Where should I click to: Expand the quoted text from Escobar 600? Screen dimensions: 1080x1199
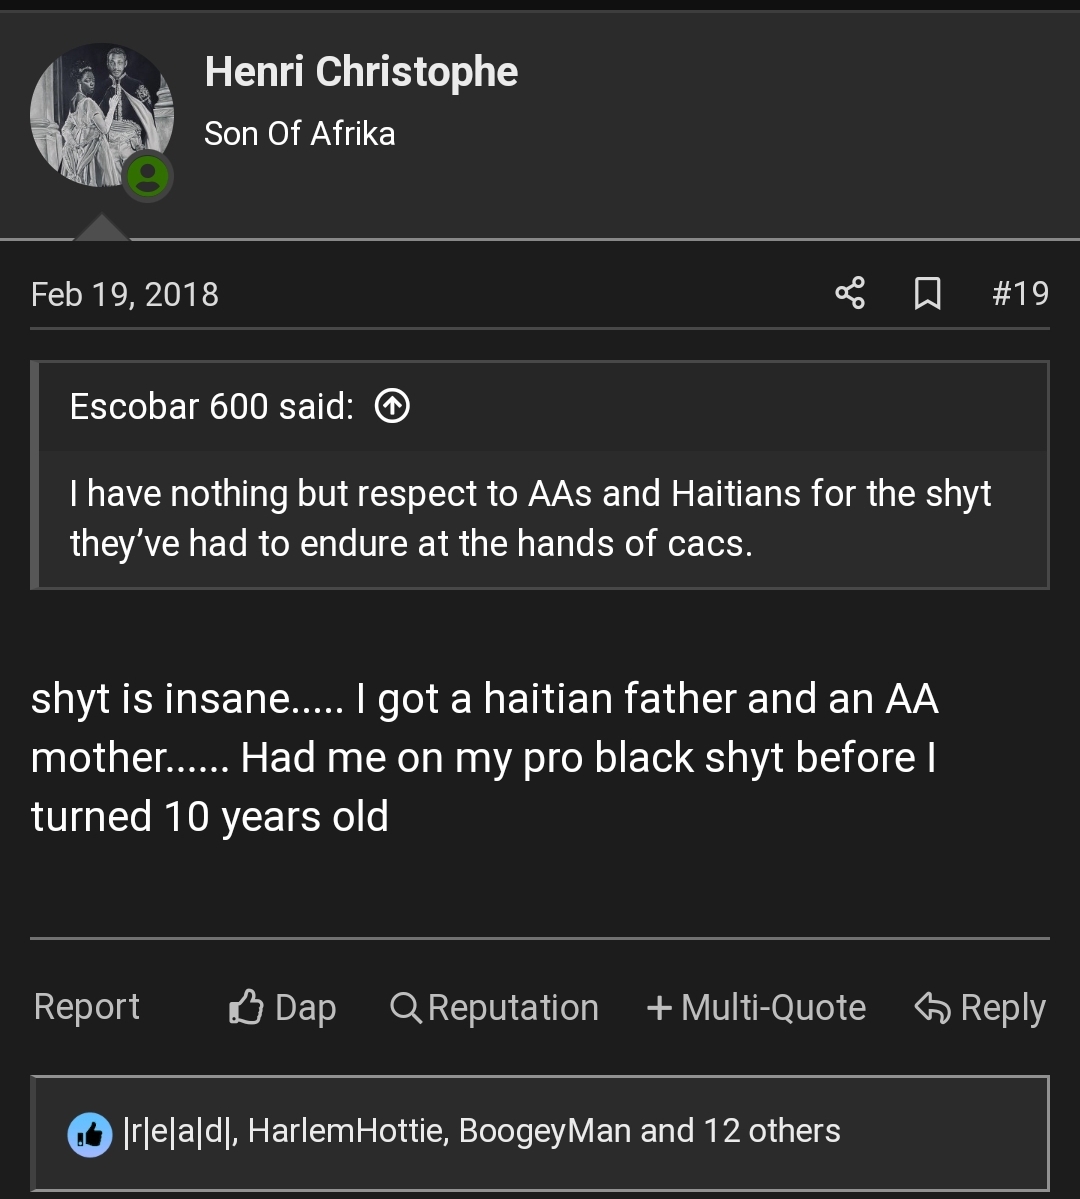[x=530, y=518]
